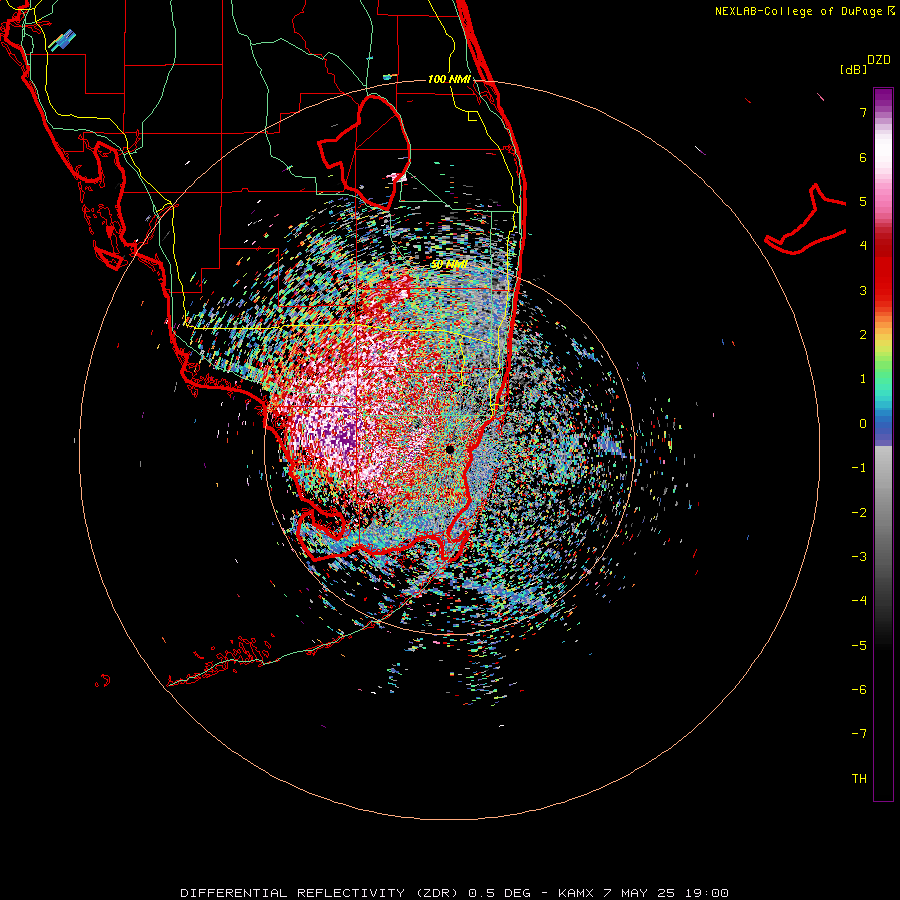This screenshot has height=900, width=900.
Task: Select the positive 2 dB scale value
Action: 863,334
